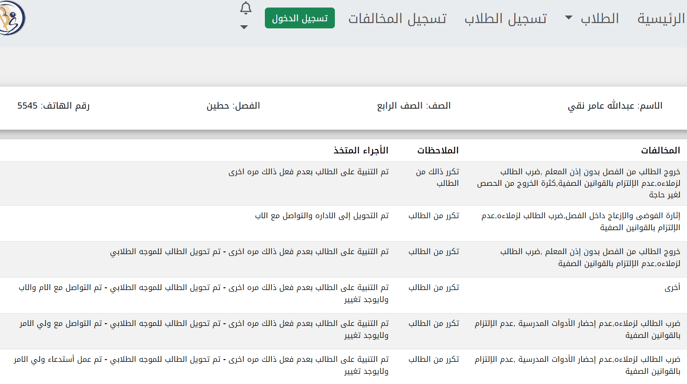
Task: Click the phone number 5545 field
Action: 53,106
